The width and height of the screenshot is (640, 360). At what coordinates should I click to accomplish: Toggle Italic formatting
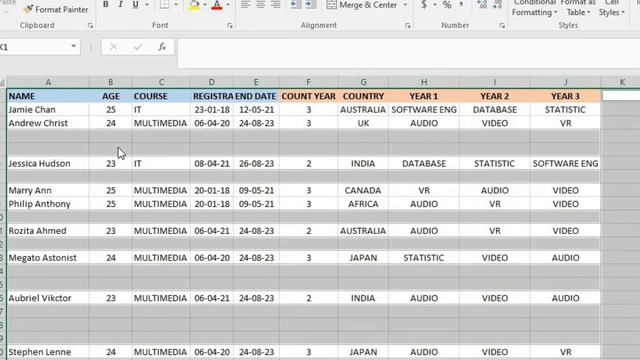coord(120,5)
